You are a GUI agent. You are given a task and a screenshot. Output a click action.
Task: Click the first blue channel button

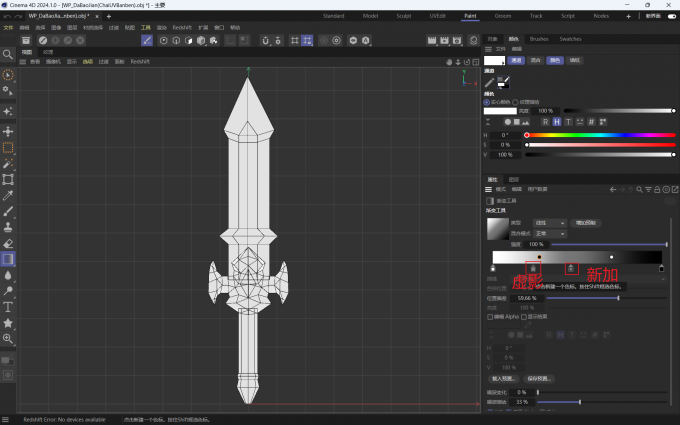516,60
